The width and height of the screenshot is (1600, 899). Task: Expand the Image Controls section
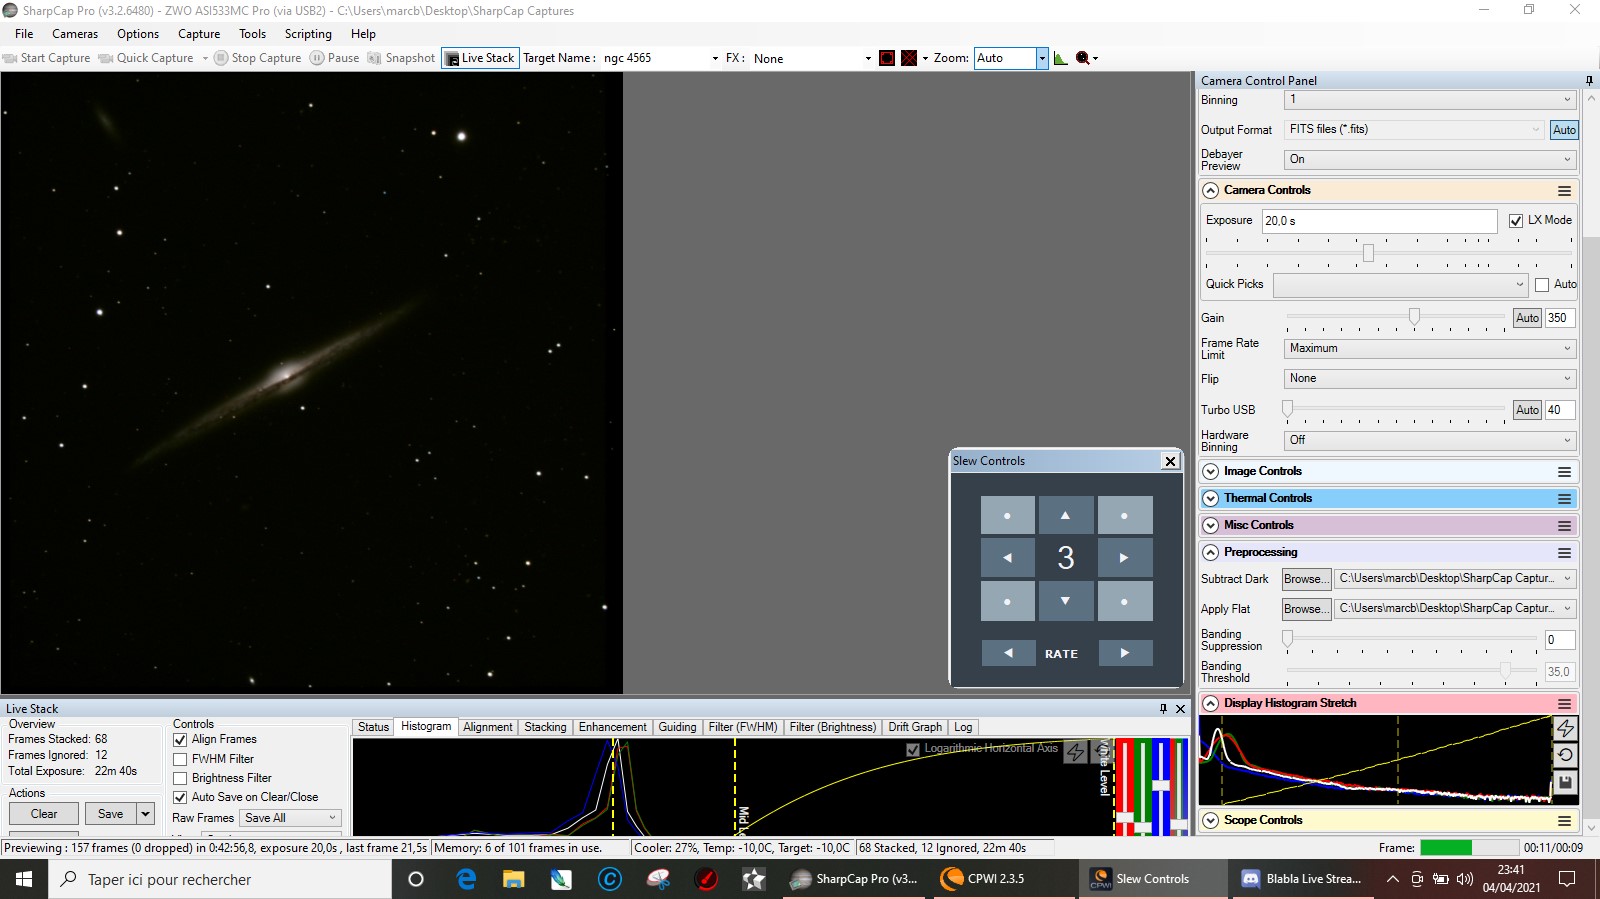point(1210,471)
